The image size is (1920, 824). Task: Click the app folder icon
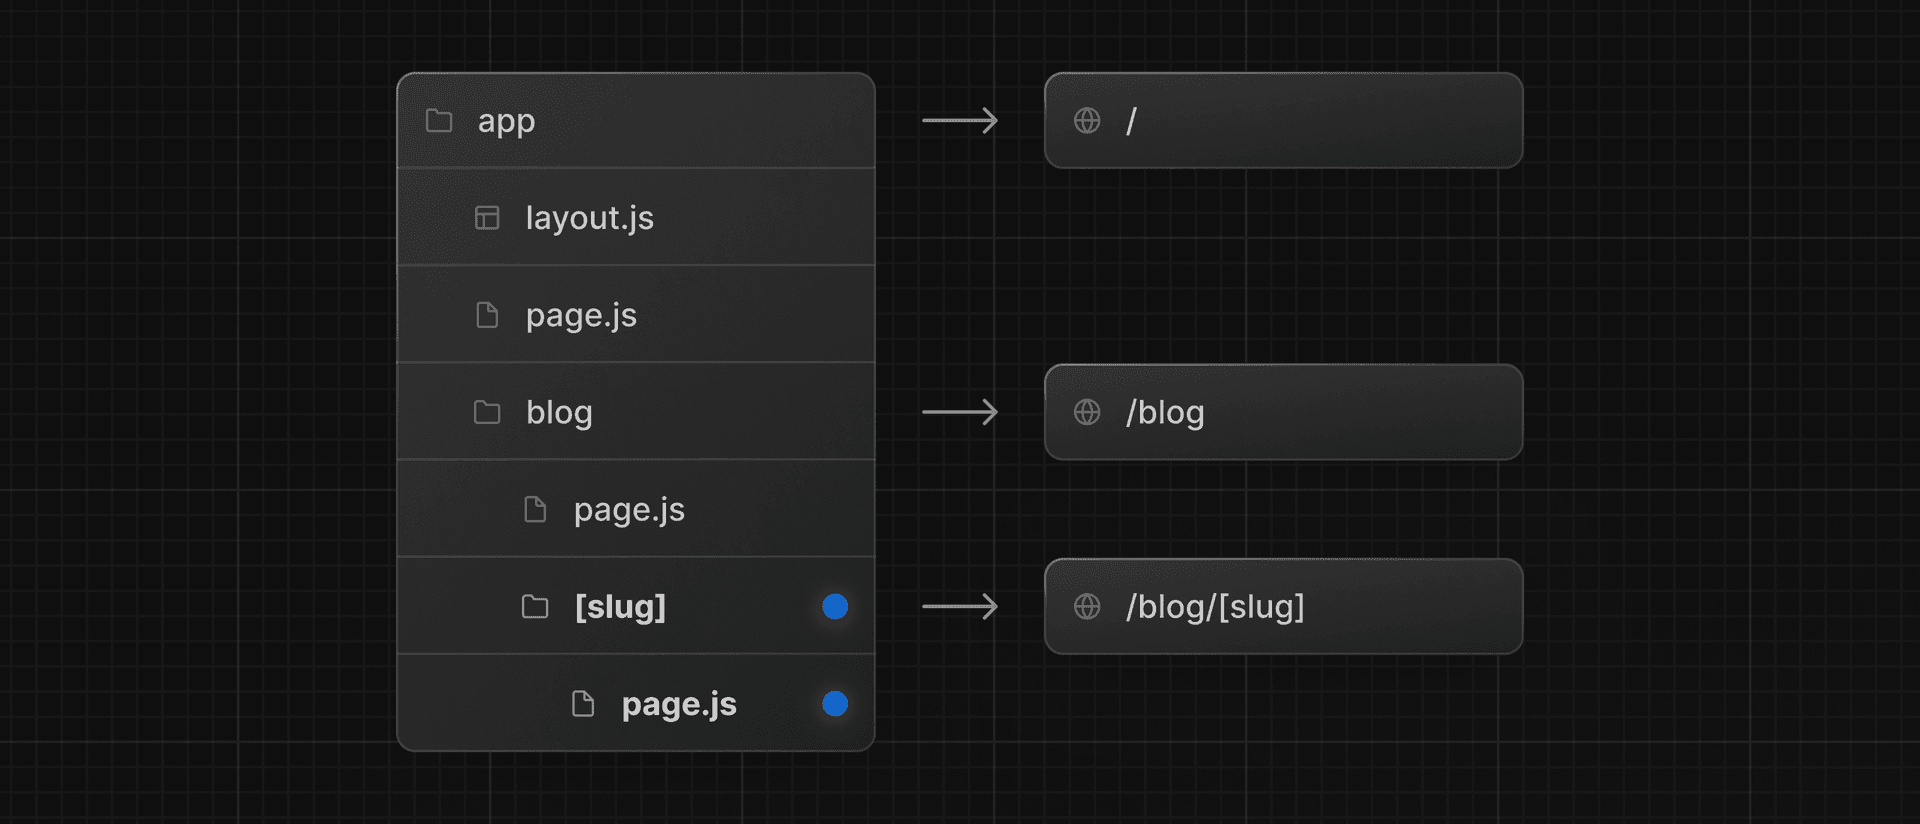[439, 121]
